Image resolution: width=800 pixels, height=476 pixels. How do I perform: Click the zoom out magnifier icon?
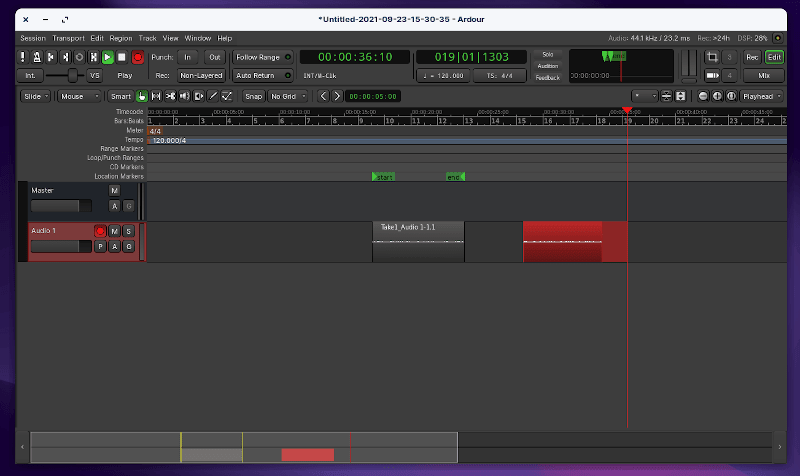703,96
